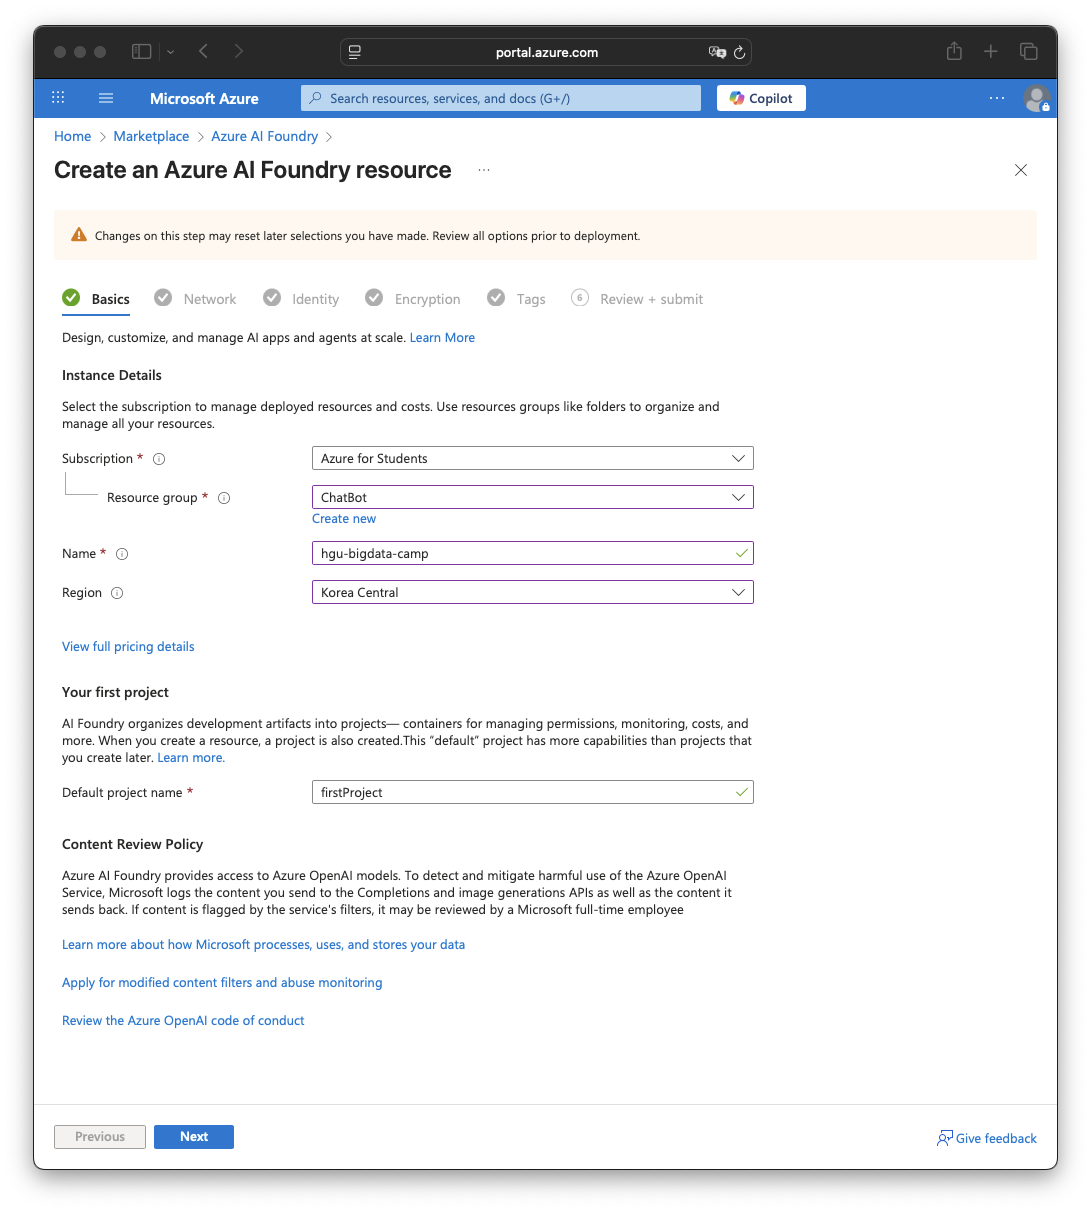The width and height of the screenshot is (1091, 1211).
Task: Open Apply for modified content filters link
Action: [222, 983]
